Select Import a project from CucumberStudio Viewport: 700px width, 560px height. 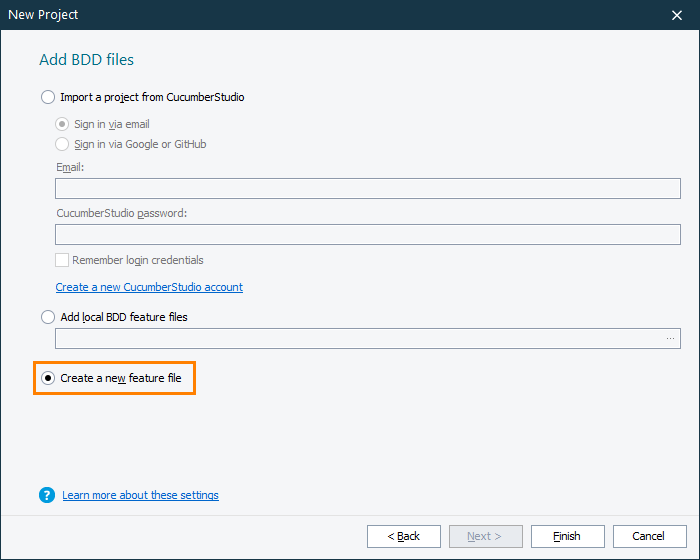coord(48,97)
